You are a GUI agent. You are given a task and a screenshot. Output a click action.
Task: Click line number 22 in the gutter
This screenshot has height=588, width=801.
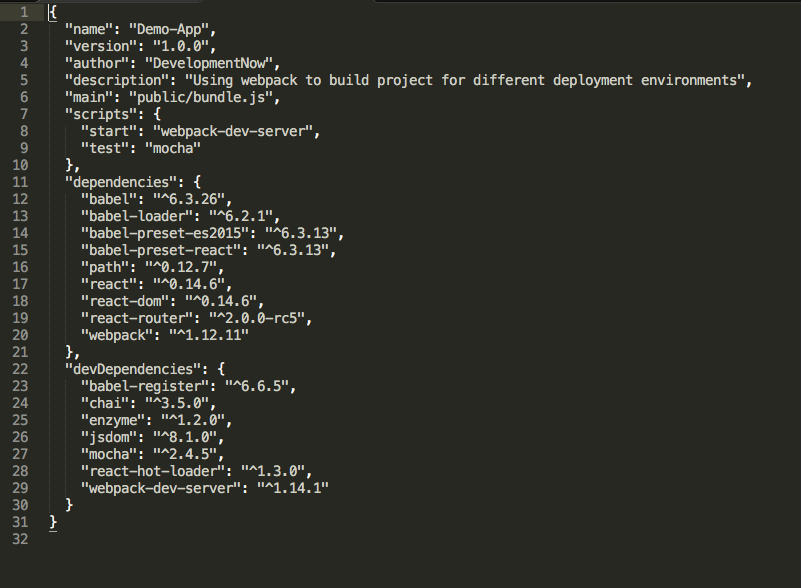click(22, 369)
